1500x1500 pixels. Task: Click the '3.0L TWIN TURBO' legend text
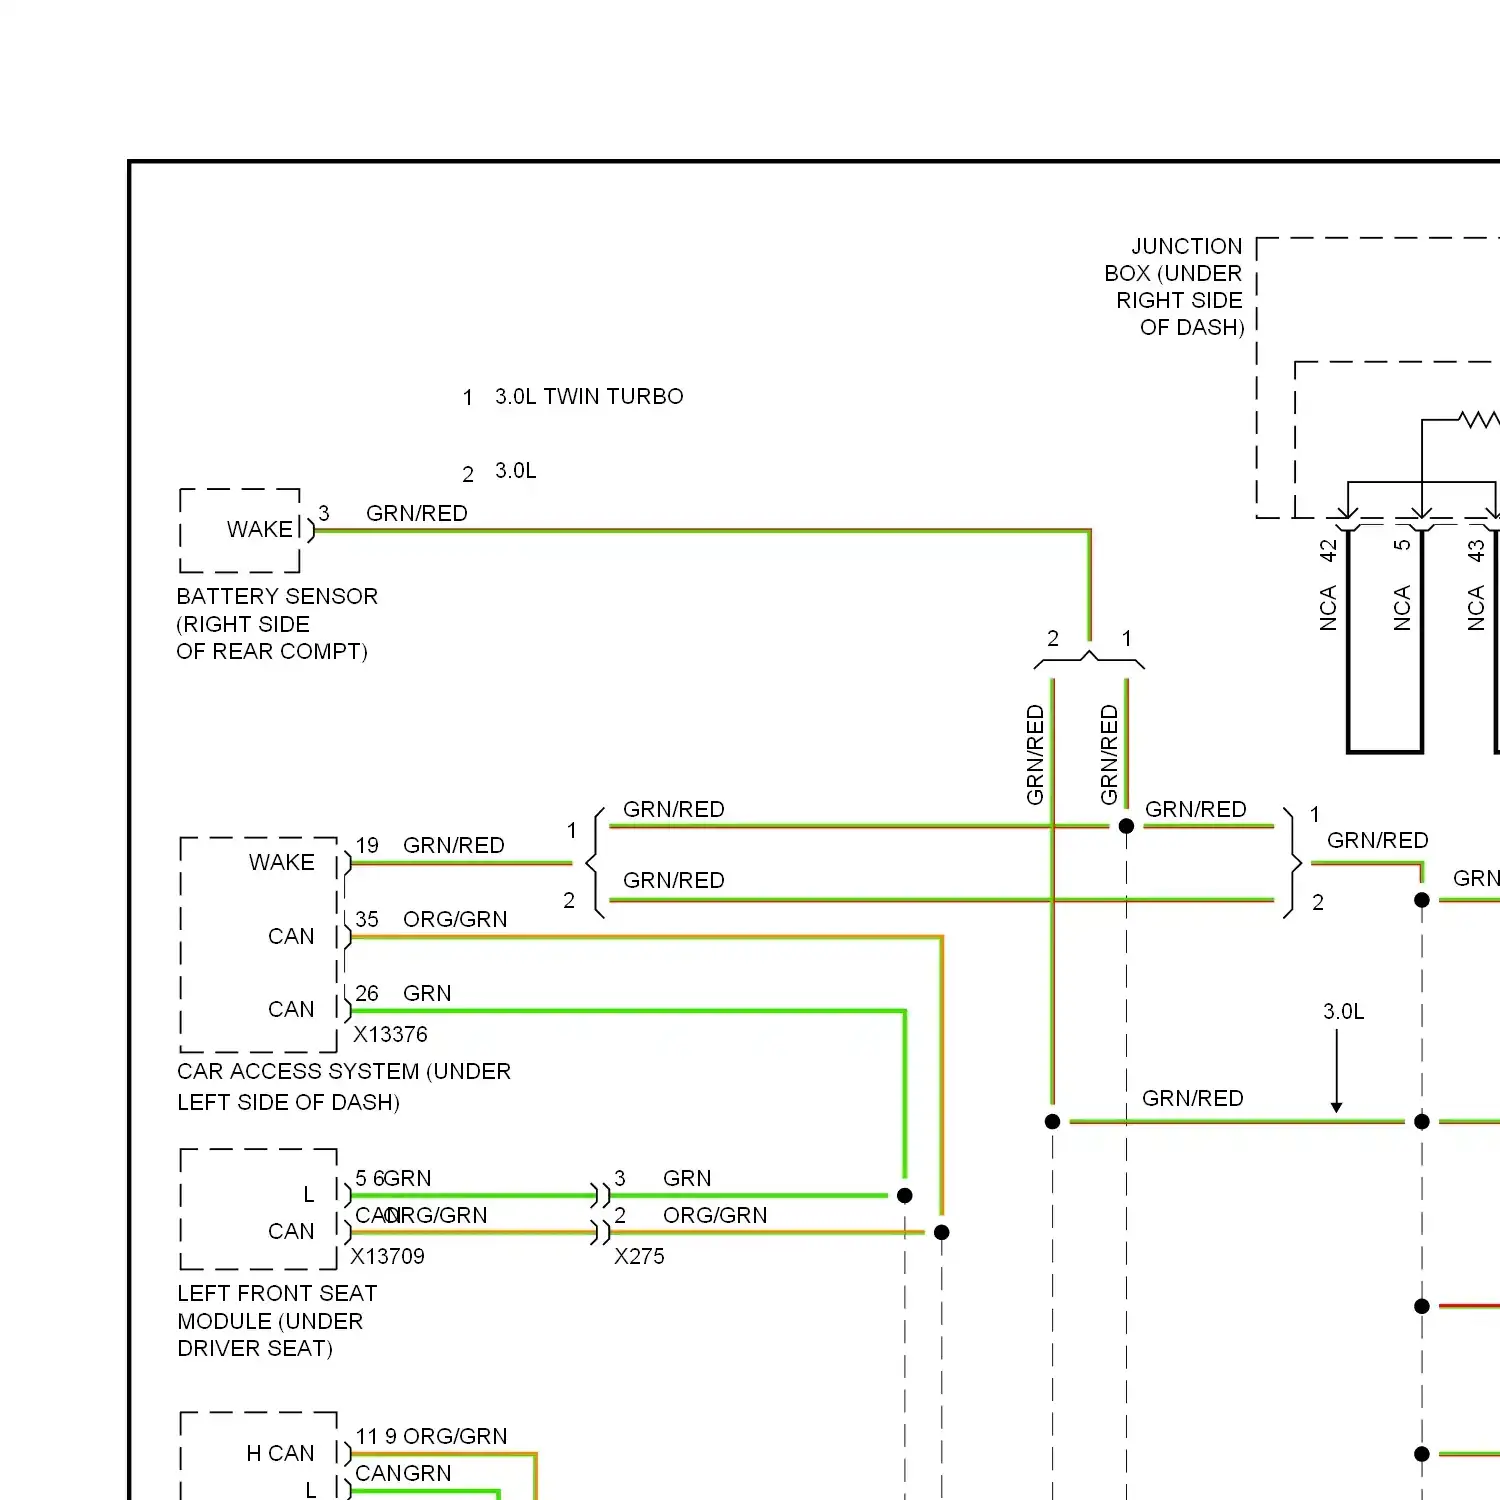pos(589,397)
